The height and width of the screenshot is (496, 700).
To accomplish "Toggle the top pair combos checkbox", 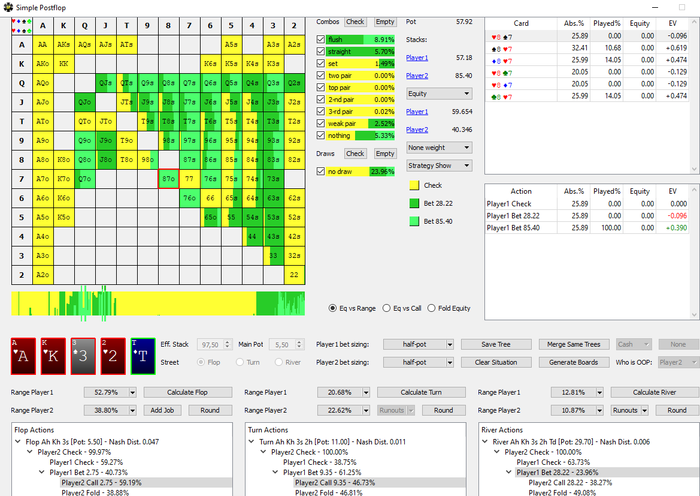I will tap(321, 88).
